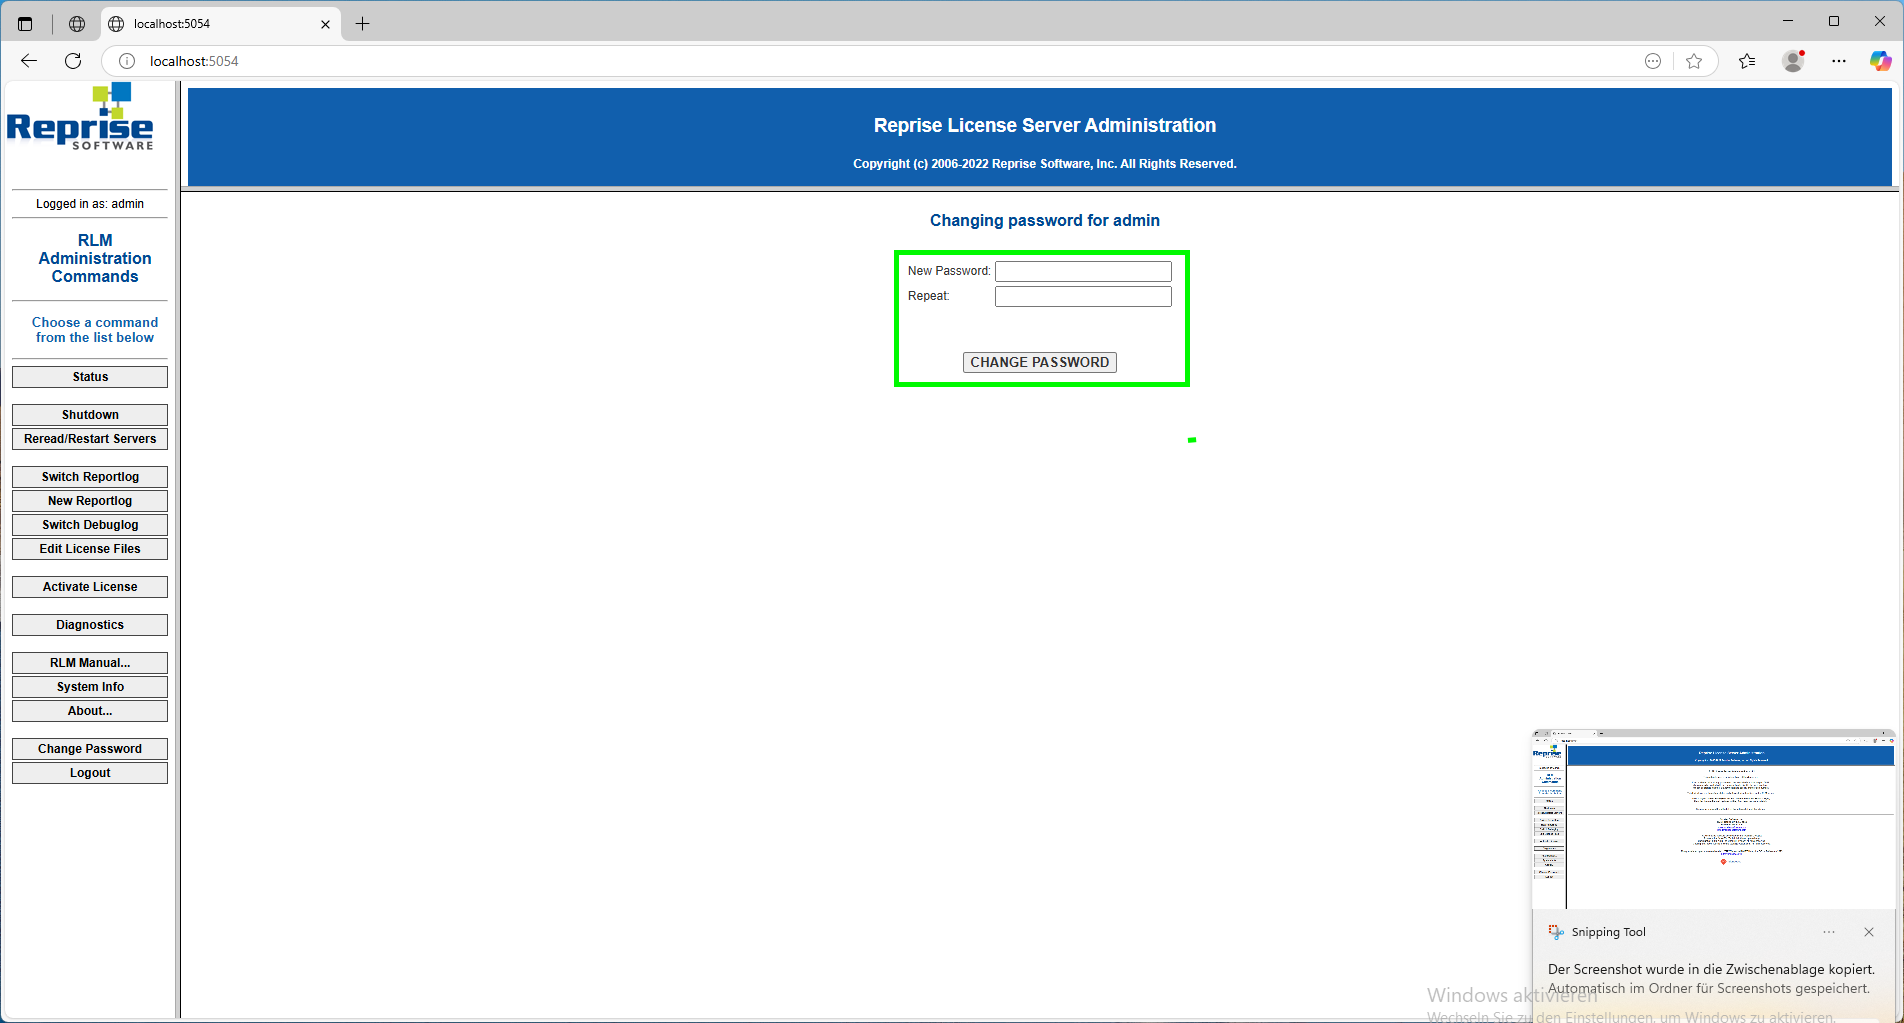The image size is (1904, 1023).
Task: Open the browser profile avatar
Action: point(1793,61)
